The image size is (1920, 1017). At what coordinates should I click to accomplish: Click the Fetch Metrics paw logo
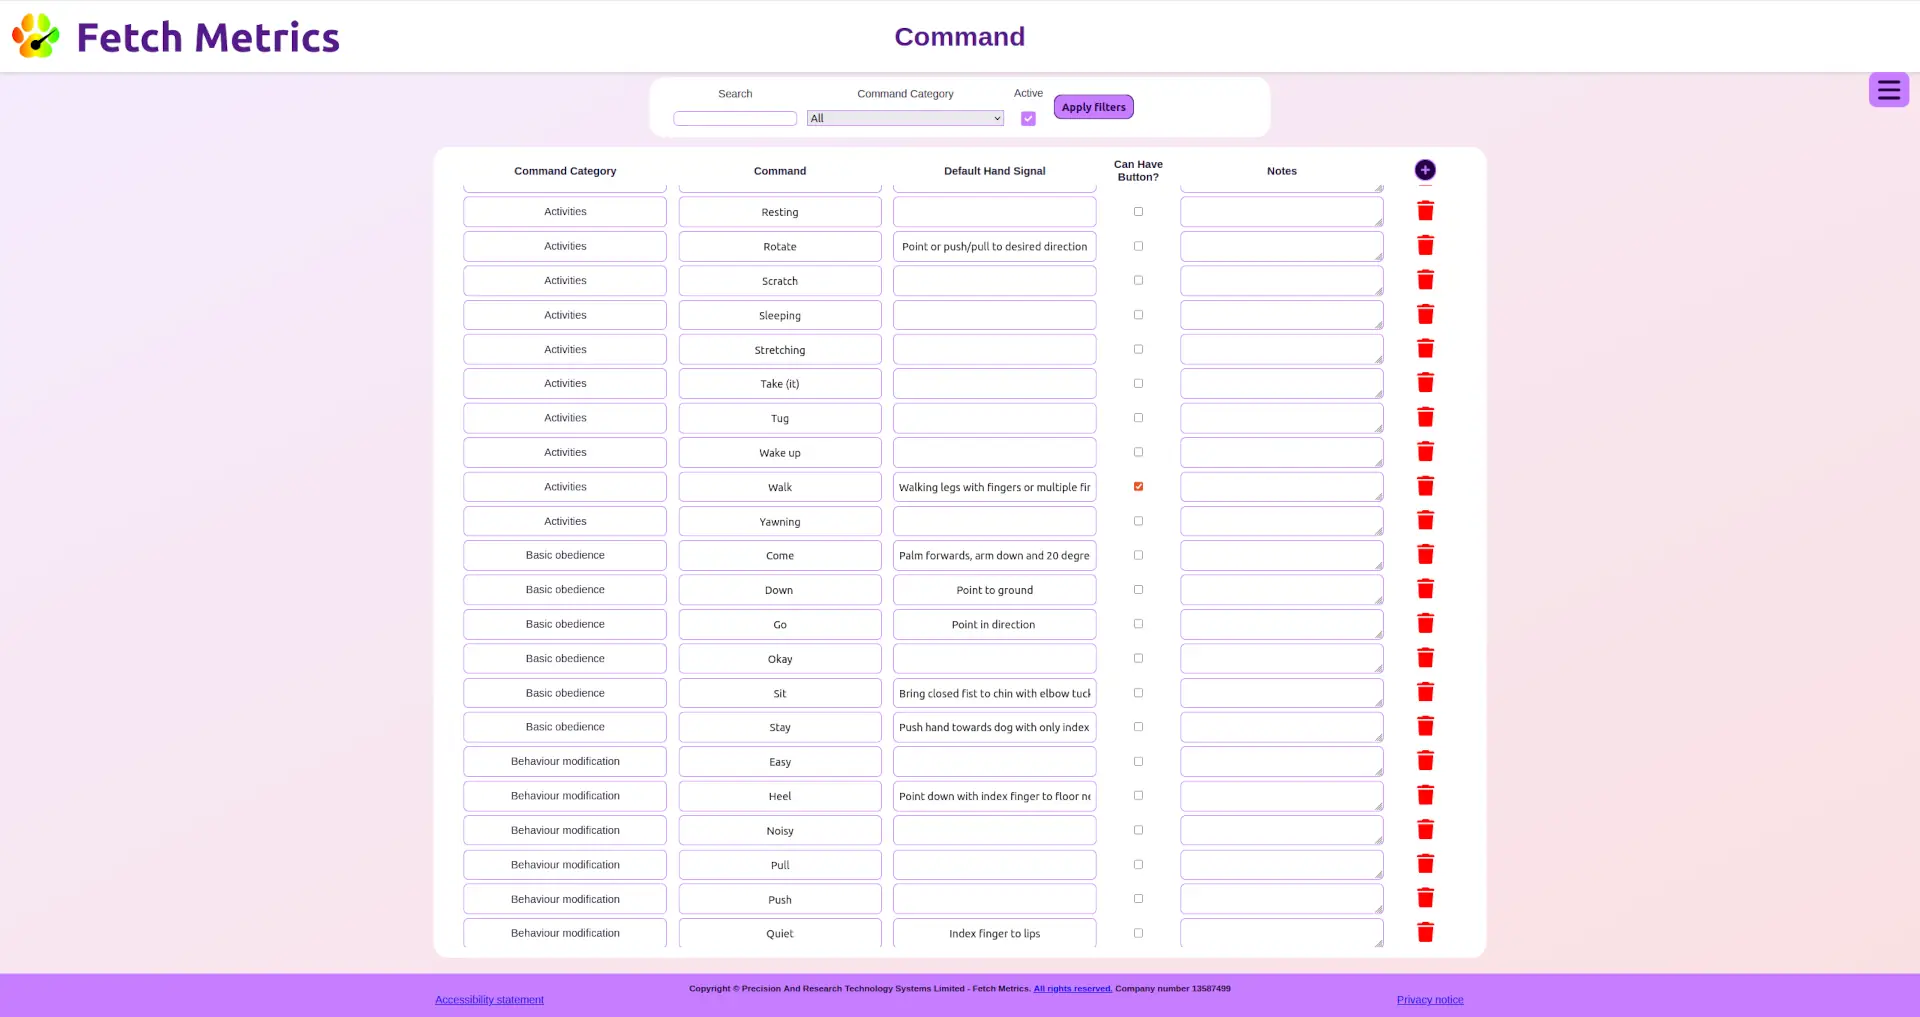pyautogui.click(x=36, y=36)
